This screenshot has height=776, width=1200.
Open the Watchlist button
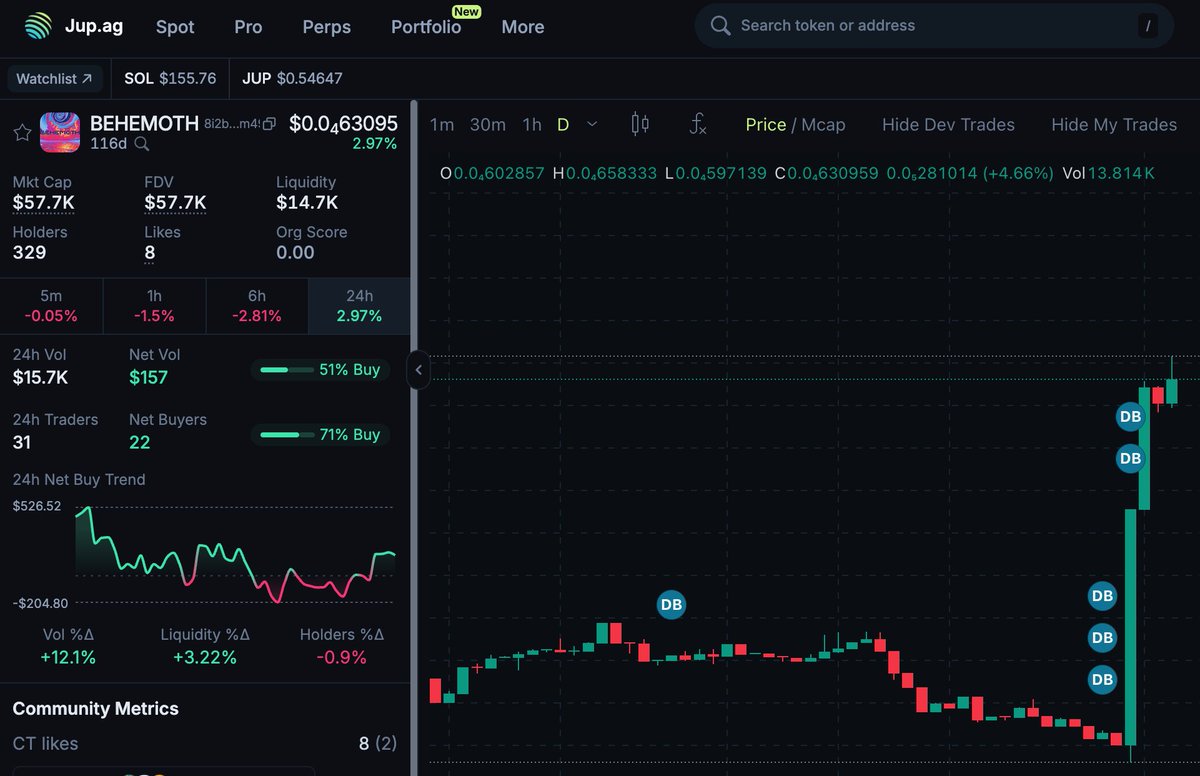click(x=57, y=78)
